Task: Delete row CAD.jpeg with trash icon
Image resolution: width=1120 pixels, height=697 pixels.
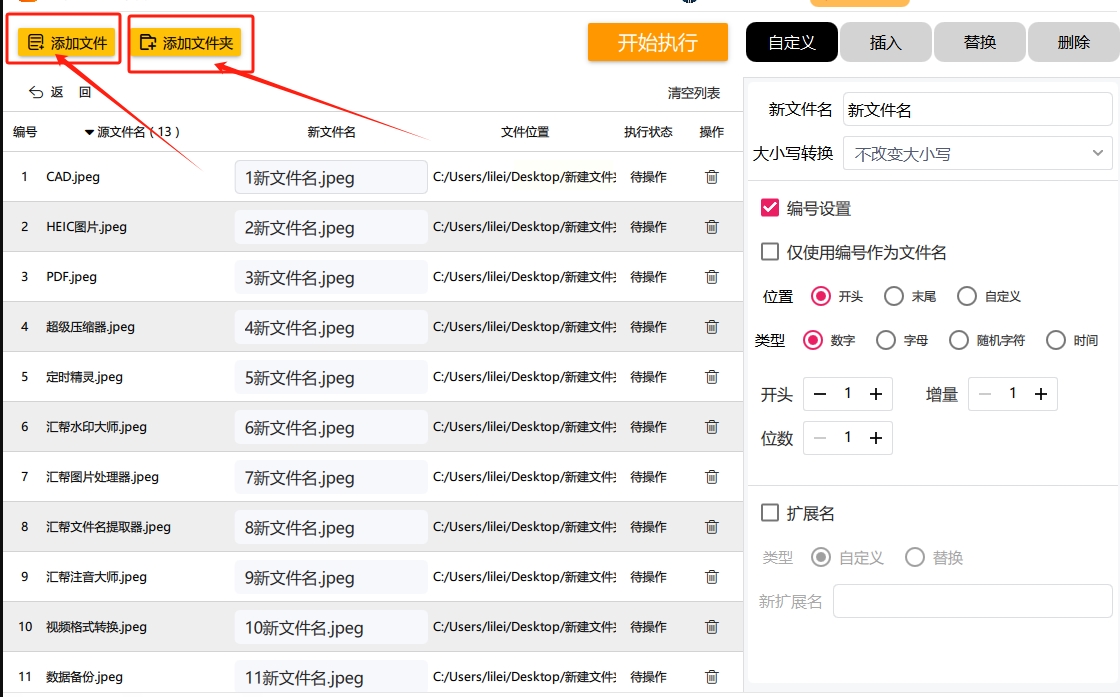Action: coord(711,177)
